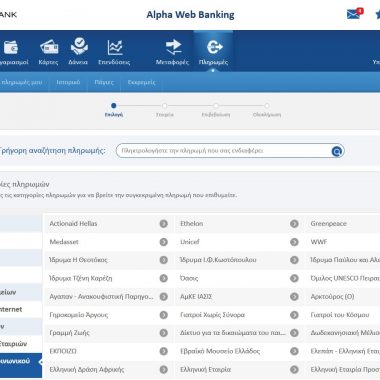The height and width of the screenshot is (380, 380).
Task: Open the Ethelon payment
Action: 191,224
